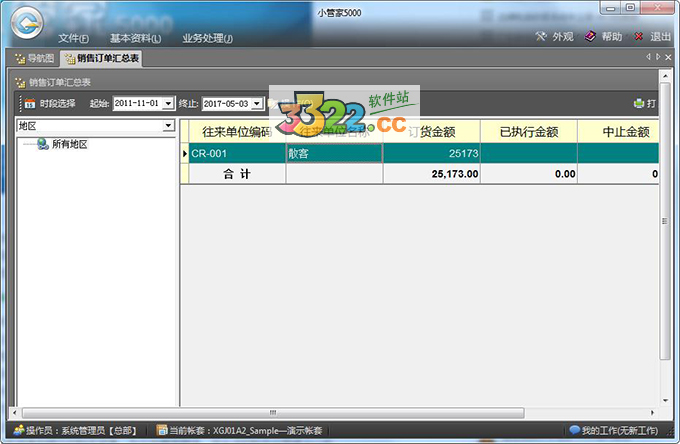Click the 时段选择 calendar icon

click(30, 103)
